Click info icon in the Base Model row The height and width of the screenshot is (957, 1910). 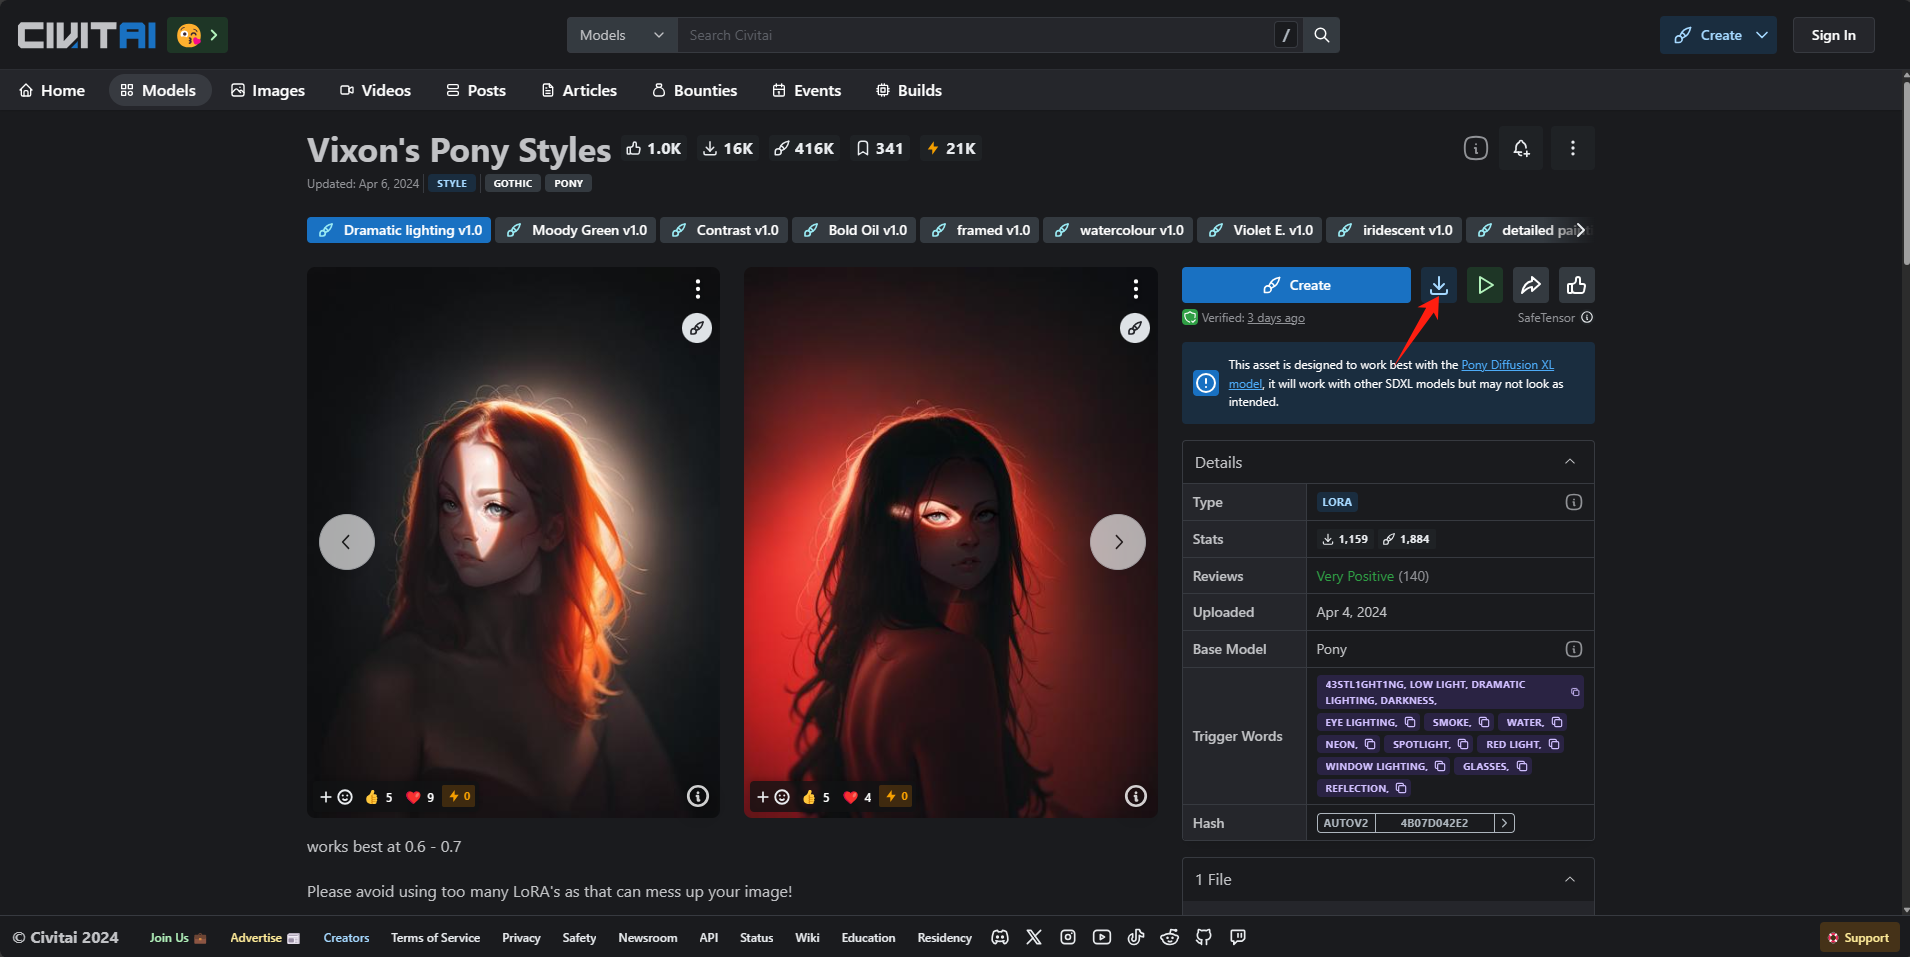click(1574, 649)
